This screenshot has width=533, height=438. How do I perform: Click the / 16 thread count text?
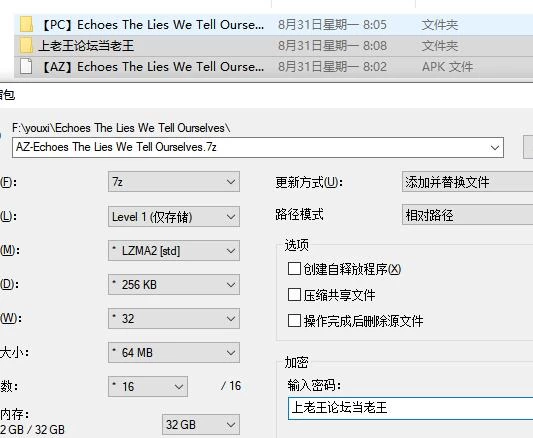tap(231, 386)
